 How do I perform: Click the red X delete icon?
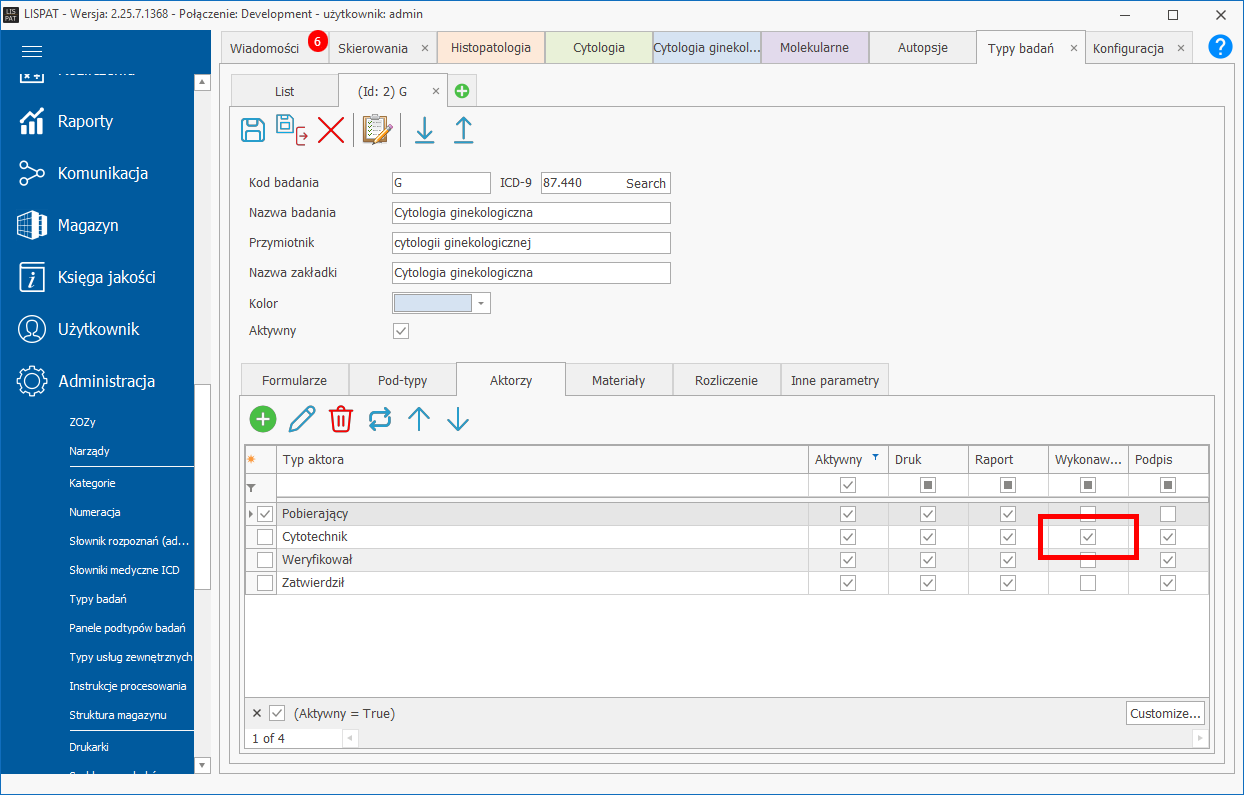331,130
